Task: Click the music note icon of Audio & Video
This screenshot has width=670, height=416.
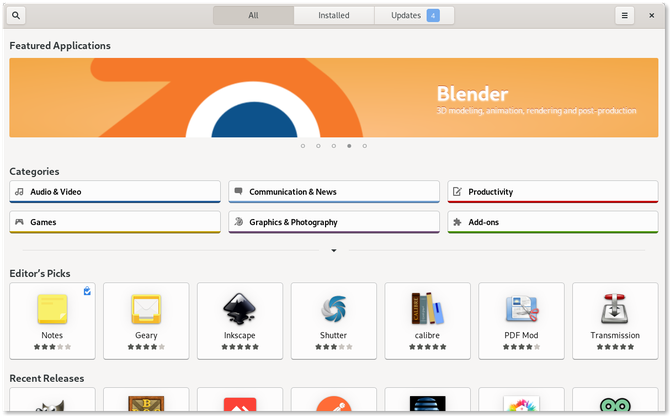Action: coord(19,191)
